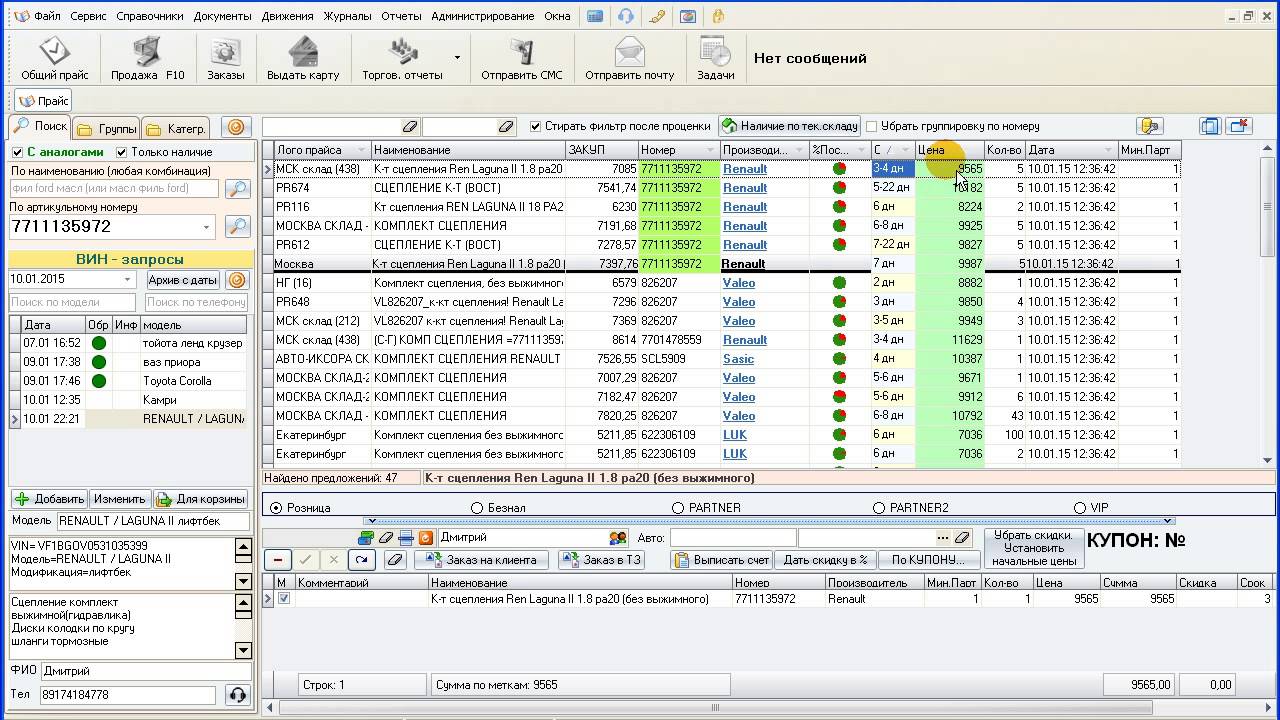Screen dimensions: 1280x720
Task: Click the orange icon left of Дмитрий field
Action: (425, 538)
